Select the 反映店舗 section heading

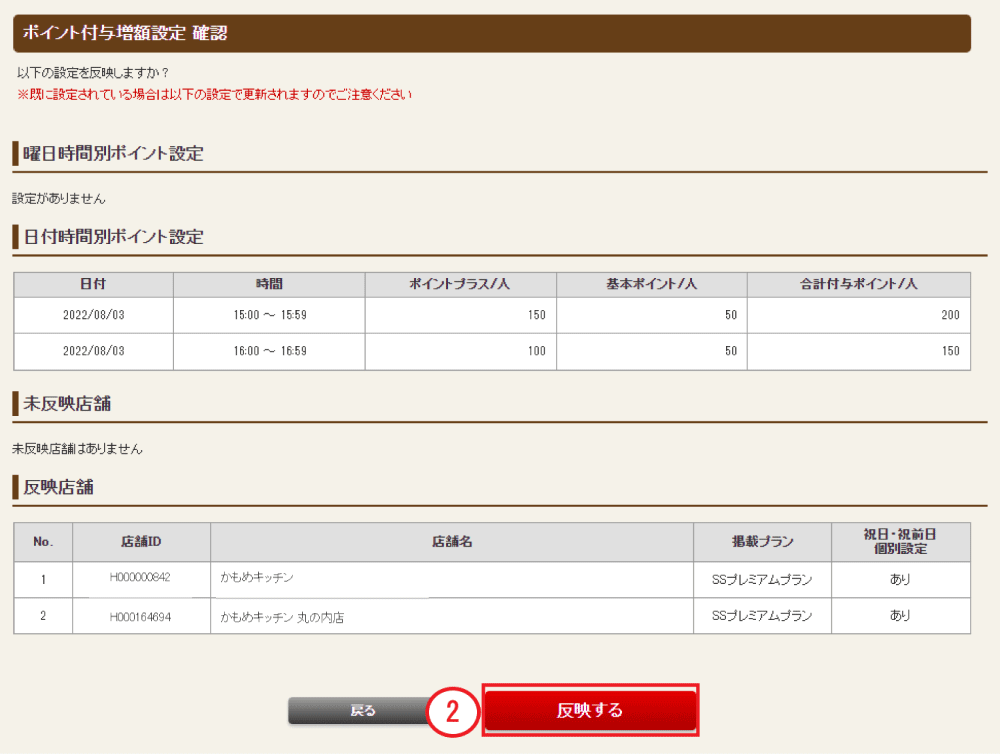pyautogui.click(x=58, y=487)
